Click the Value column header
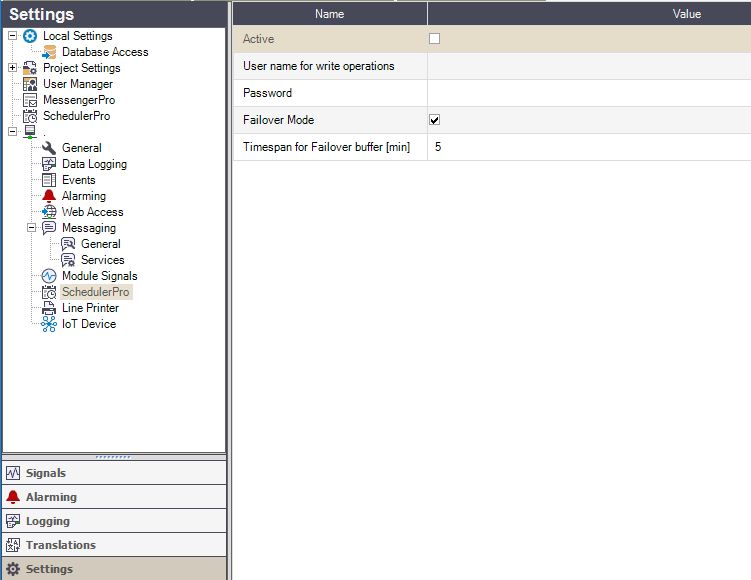The width and height of the screenshot is (751, 580). tap(589, 14)
